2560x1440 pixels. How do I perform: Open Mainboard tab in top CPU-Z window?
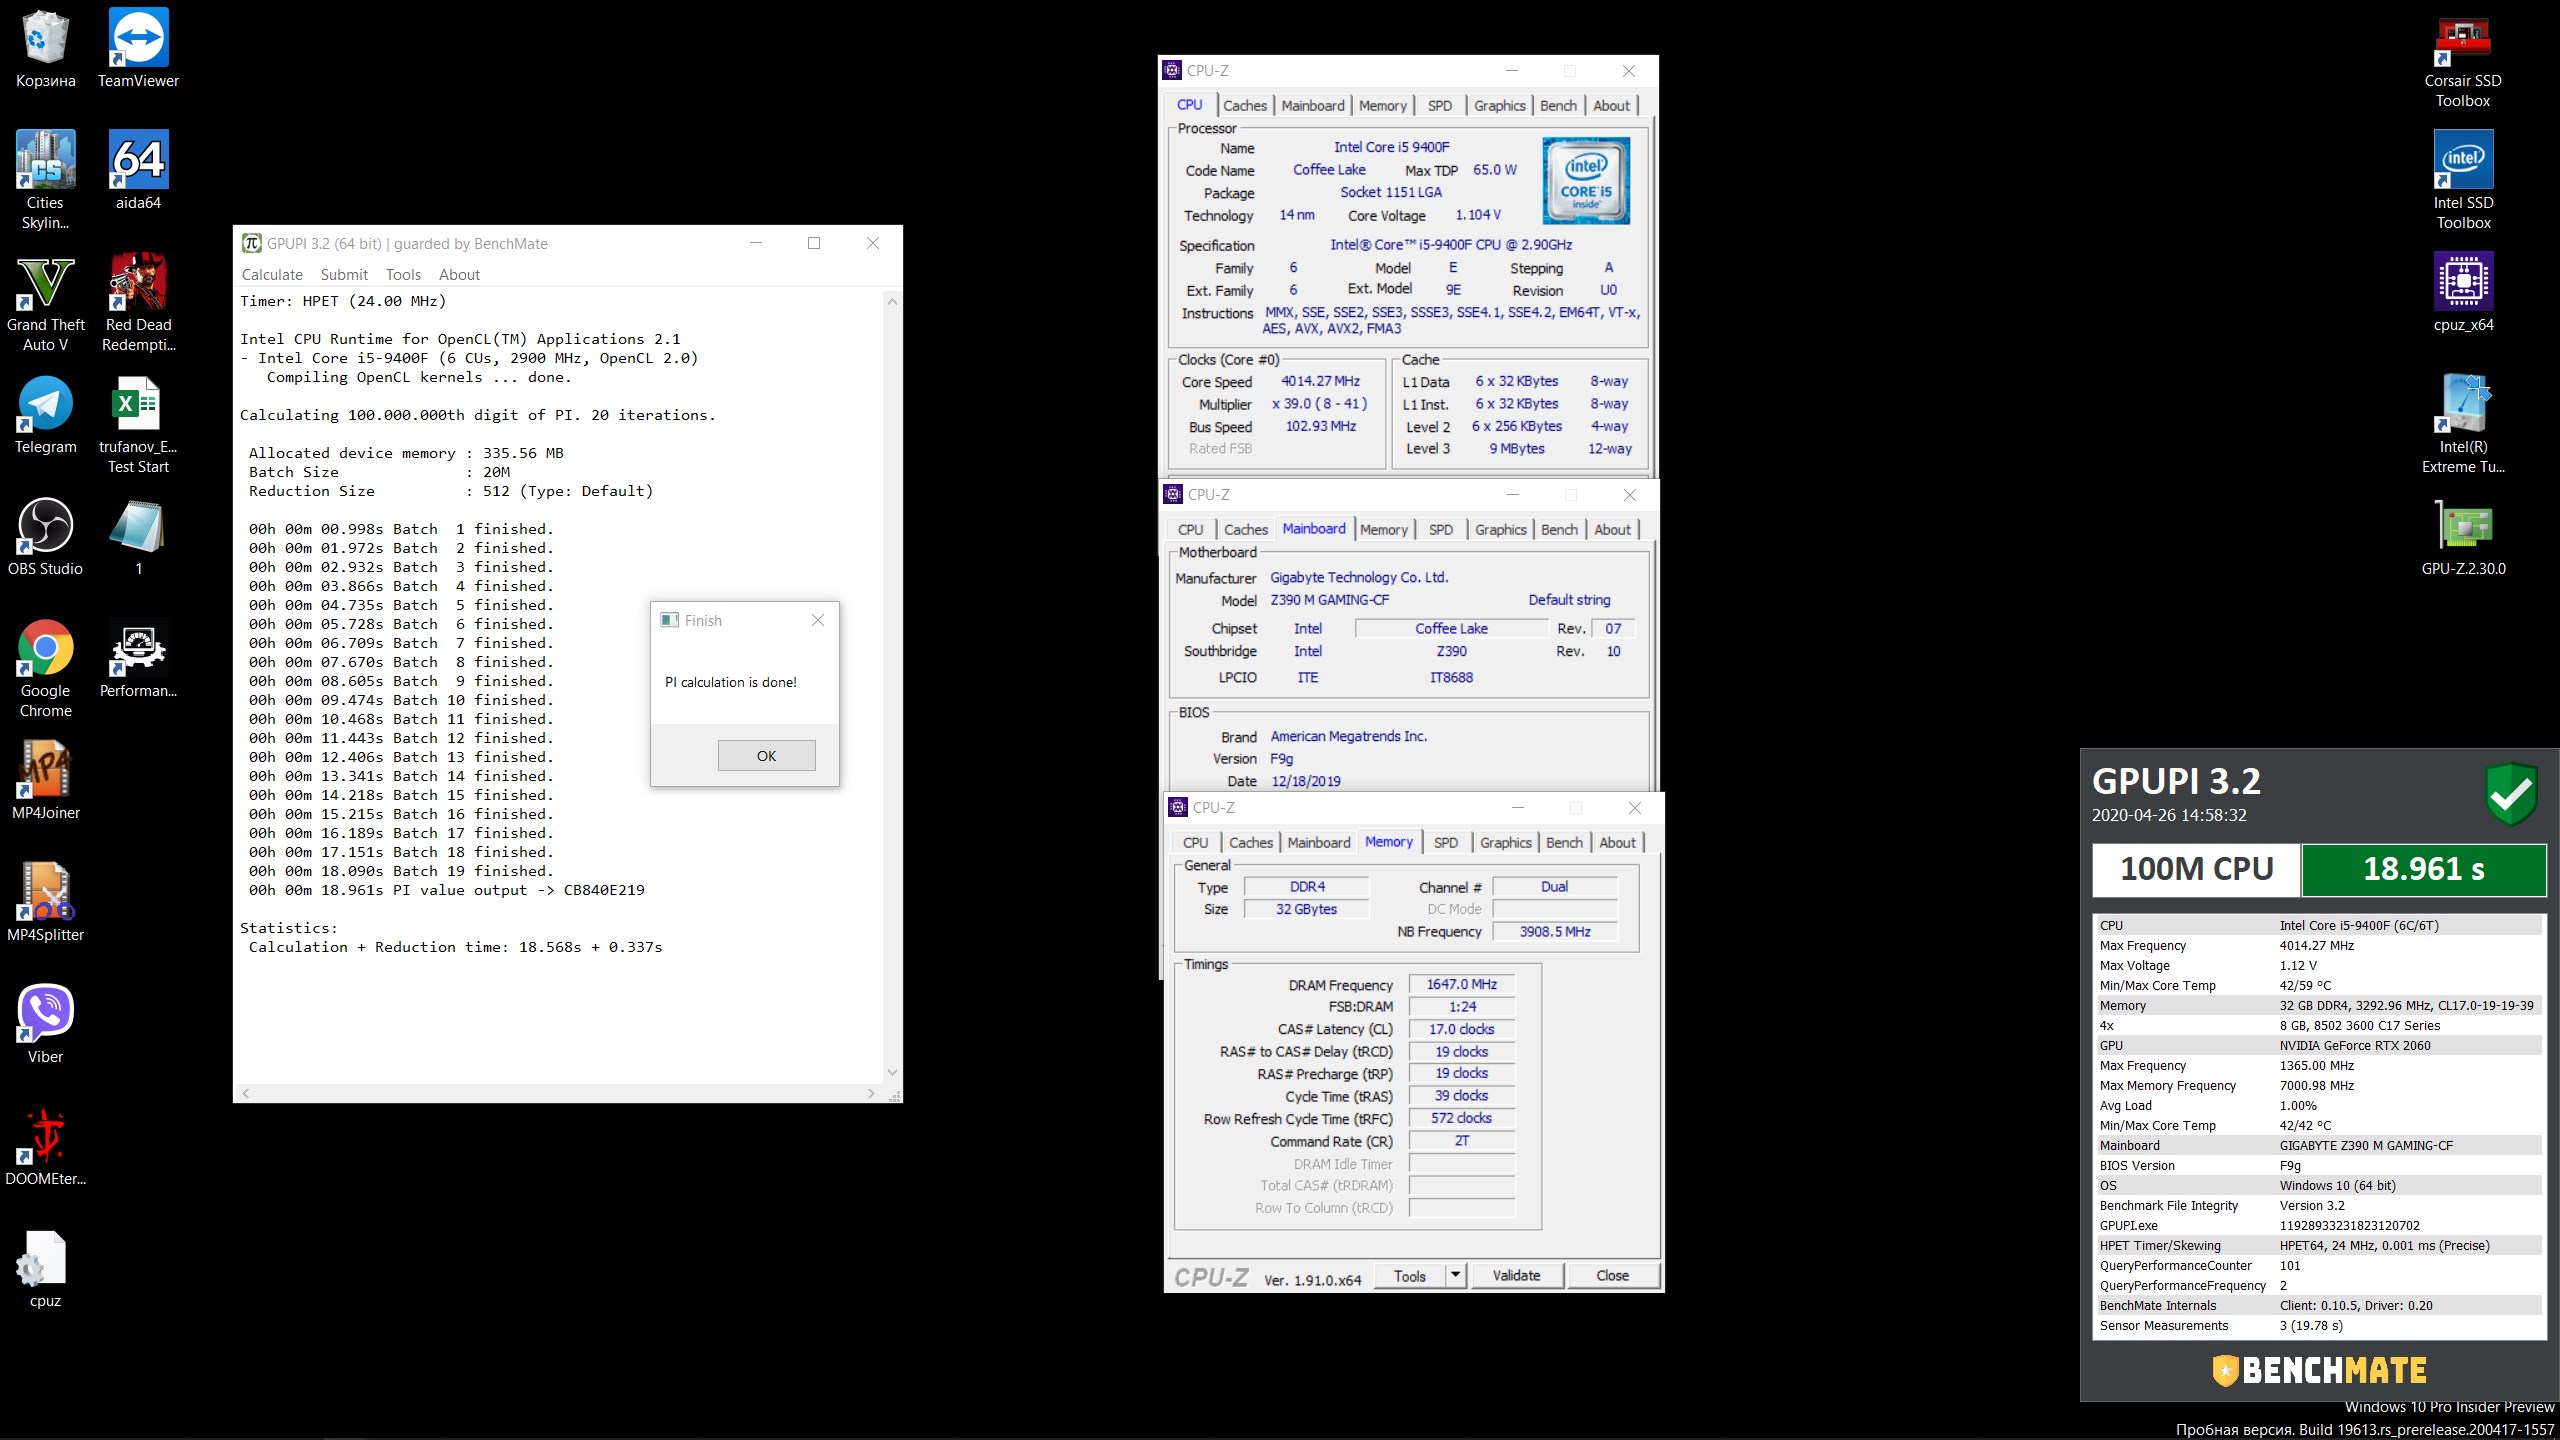tap(1313, 105)
